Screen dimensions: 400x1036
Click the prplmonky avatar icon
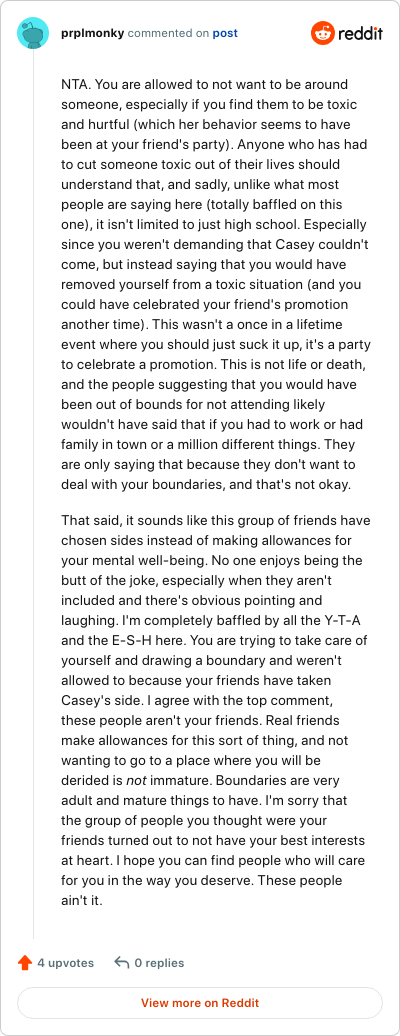click(32, 33)
